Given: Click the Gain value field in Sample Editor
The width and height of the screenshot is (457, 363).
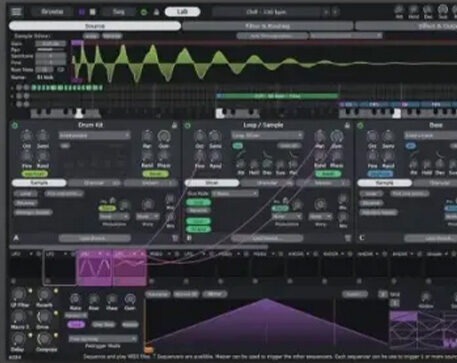Looking at the screenshot, I should coord(51,44).
